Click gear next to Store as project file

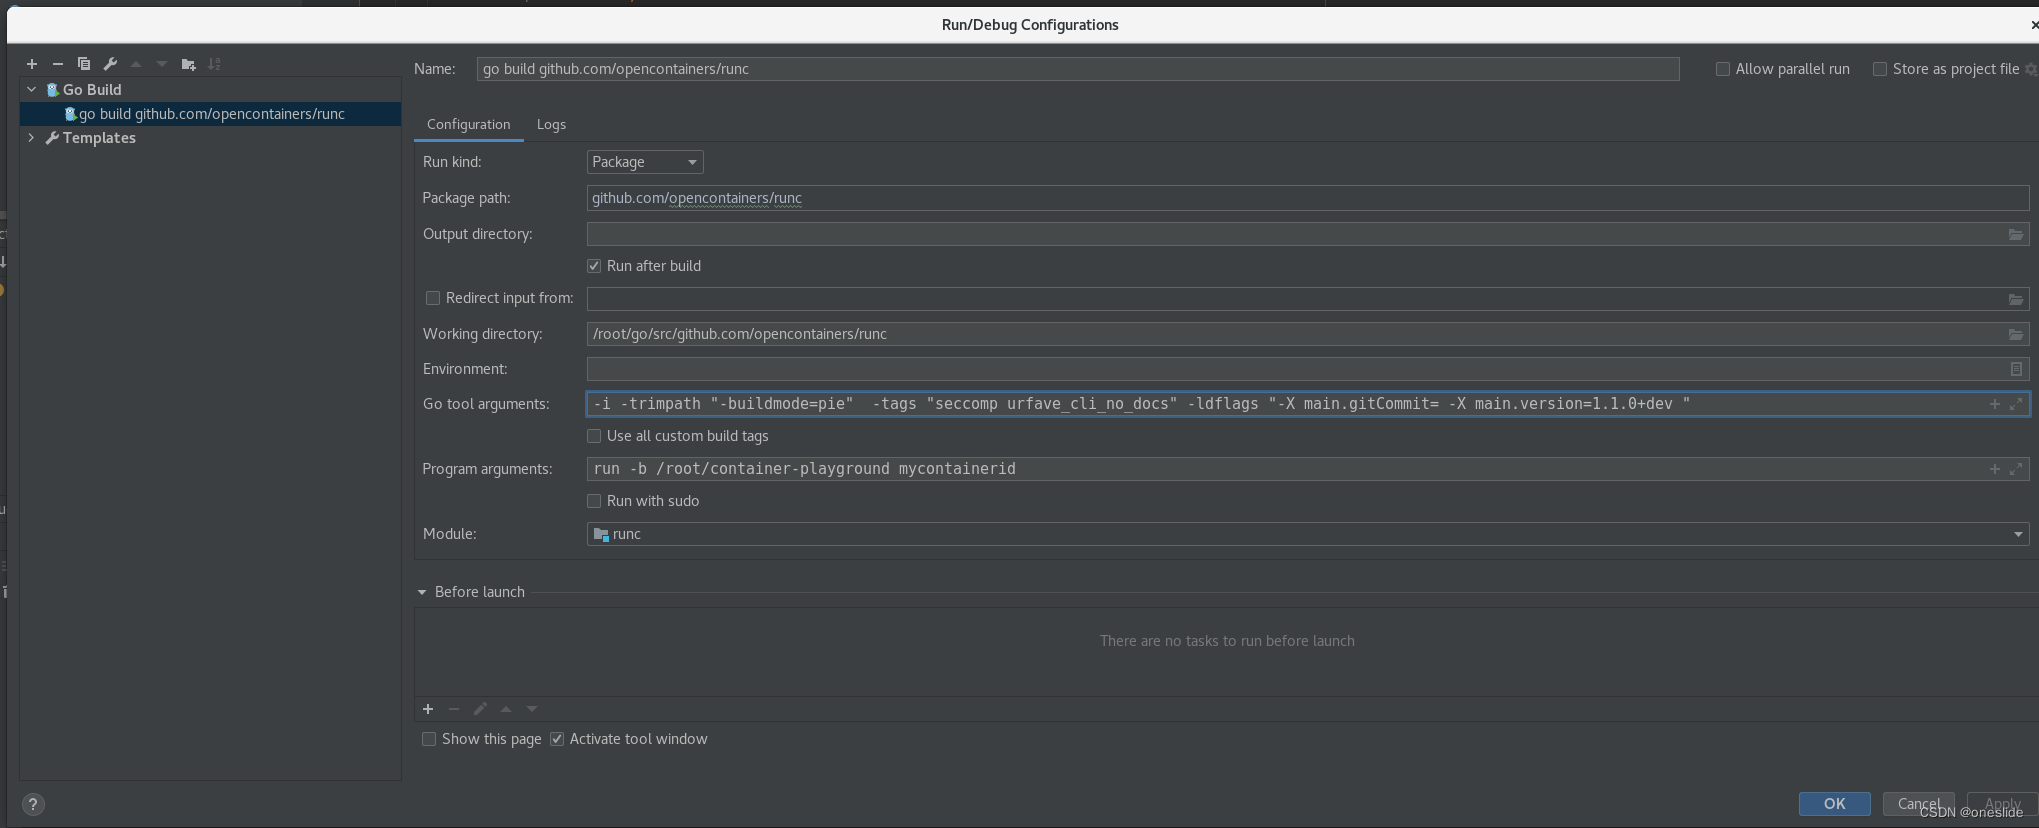pyautogui.click(x=2031, y=69)
